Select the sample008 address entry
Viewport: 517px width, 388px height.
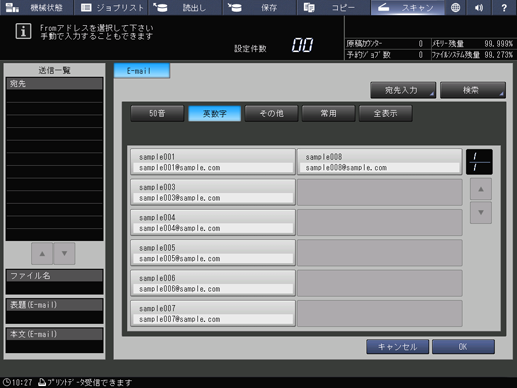(x=379, y=162)
